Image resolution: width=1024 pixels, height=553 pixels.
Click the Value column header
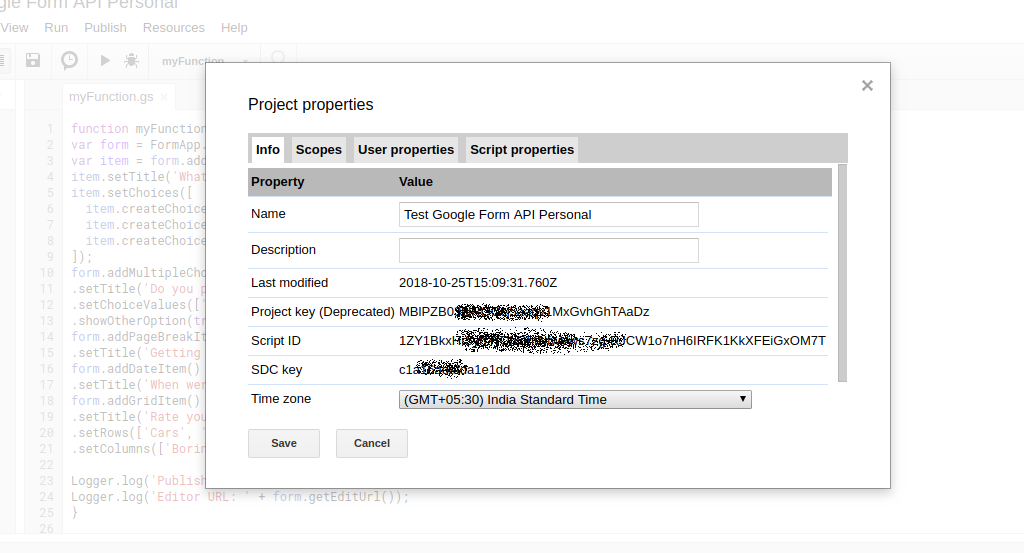tap(416, 182)
